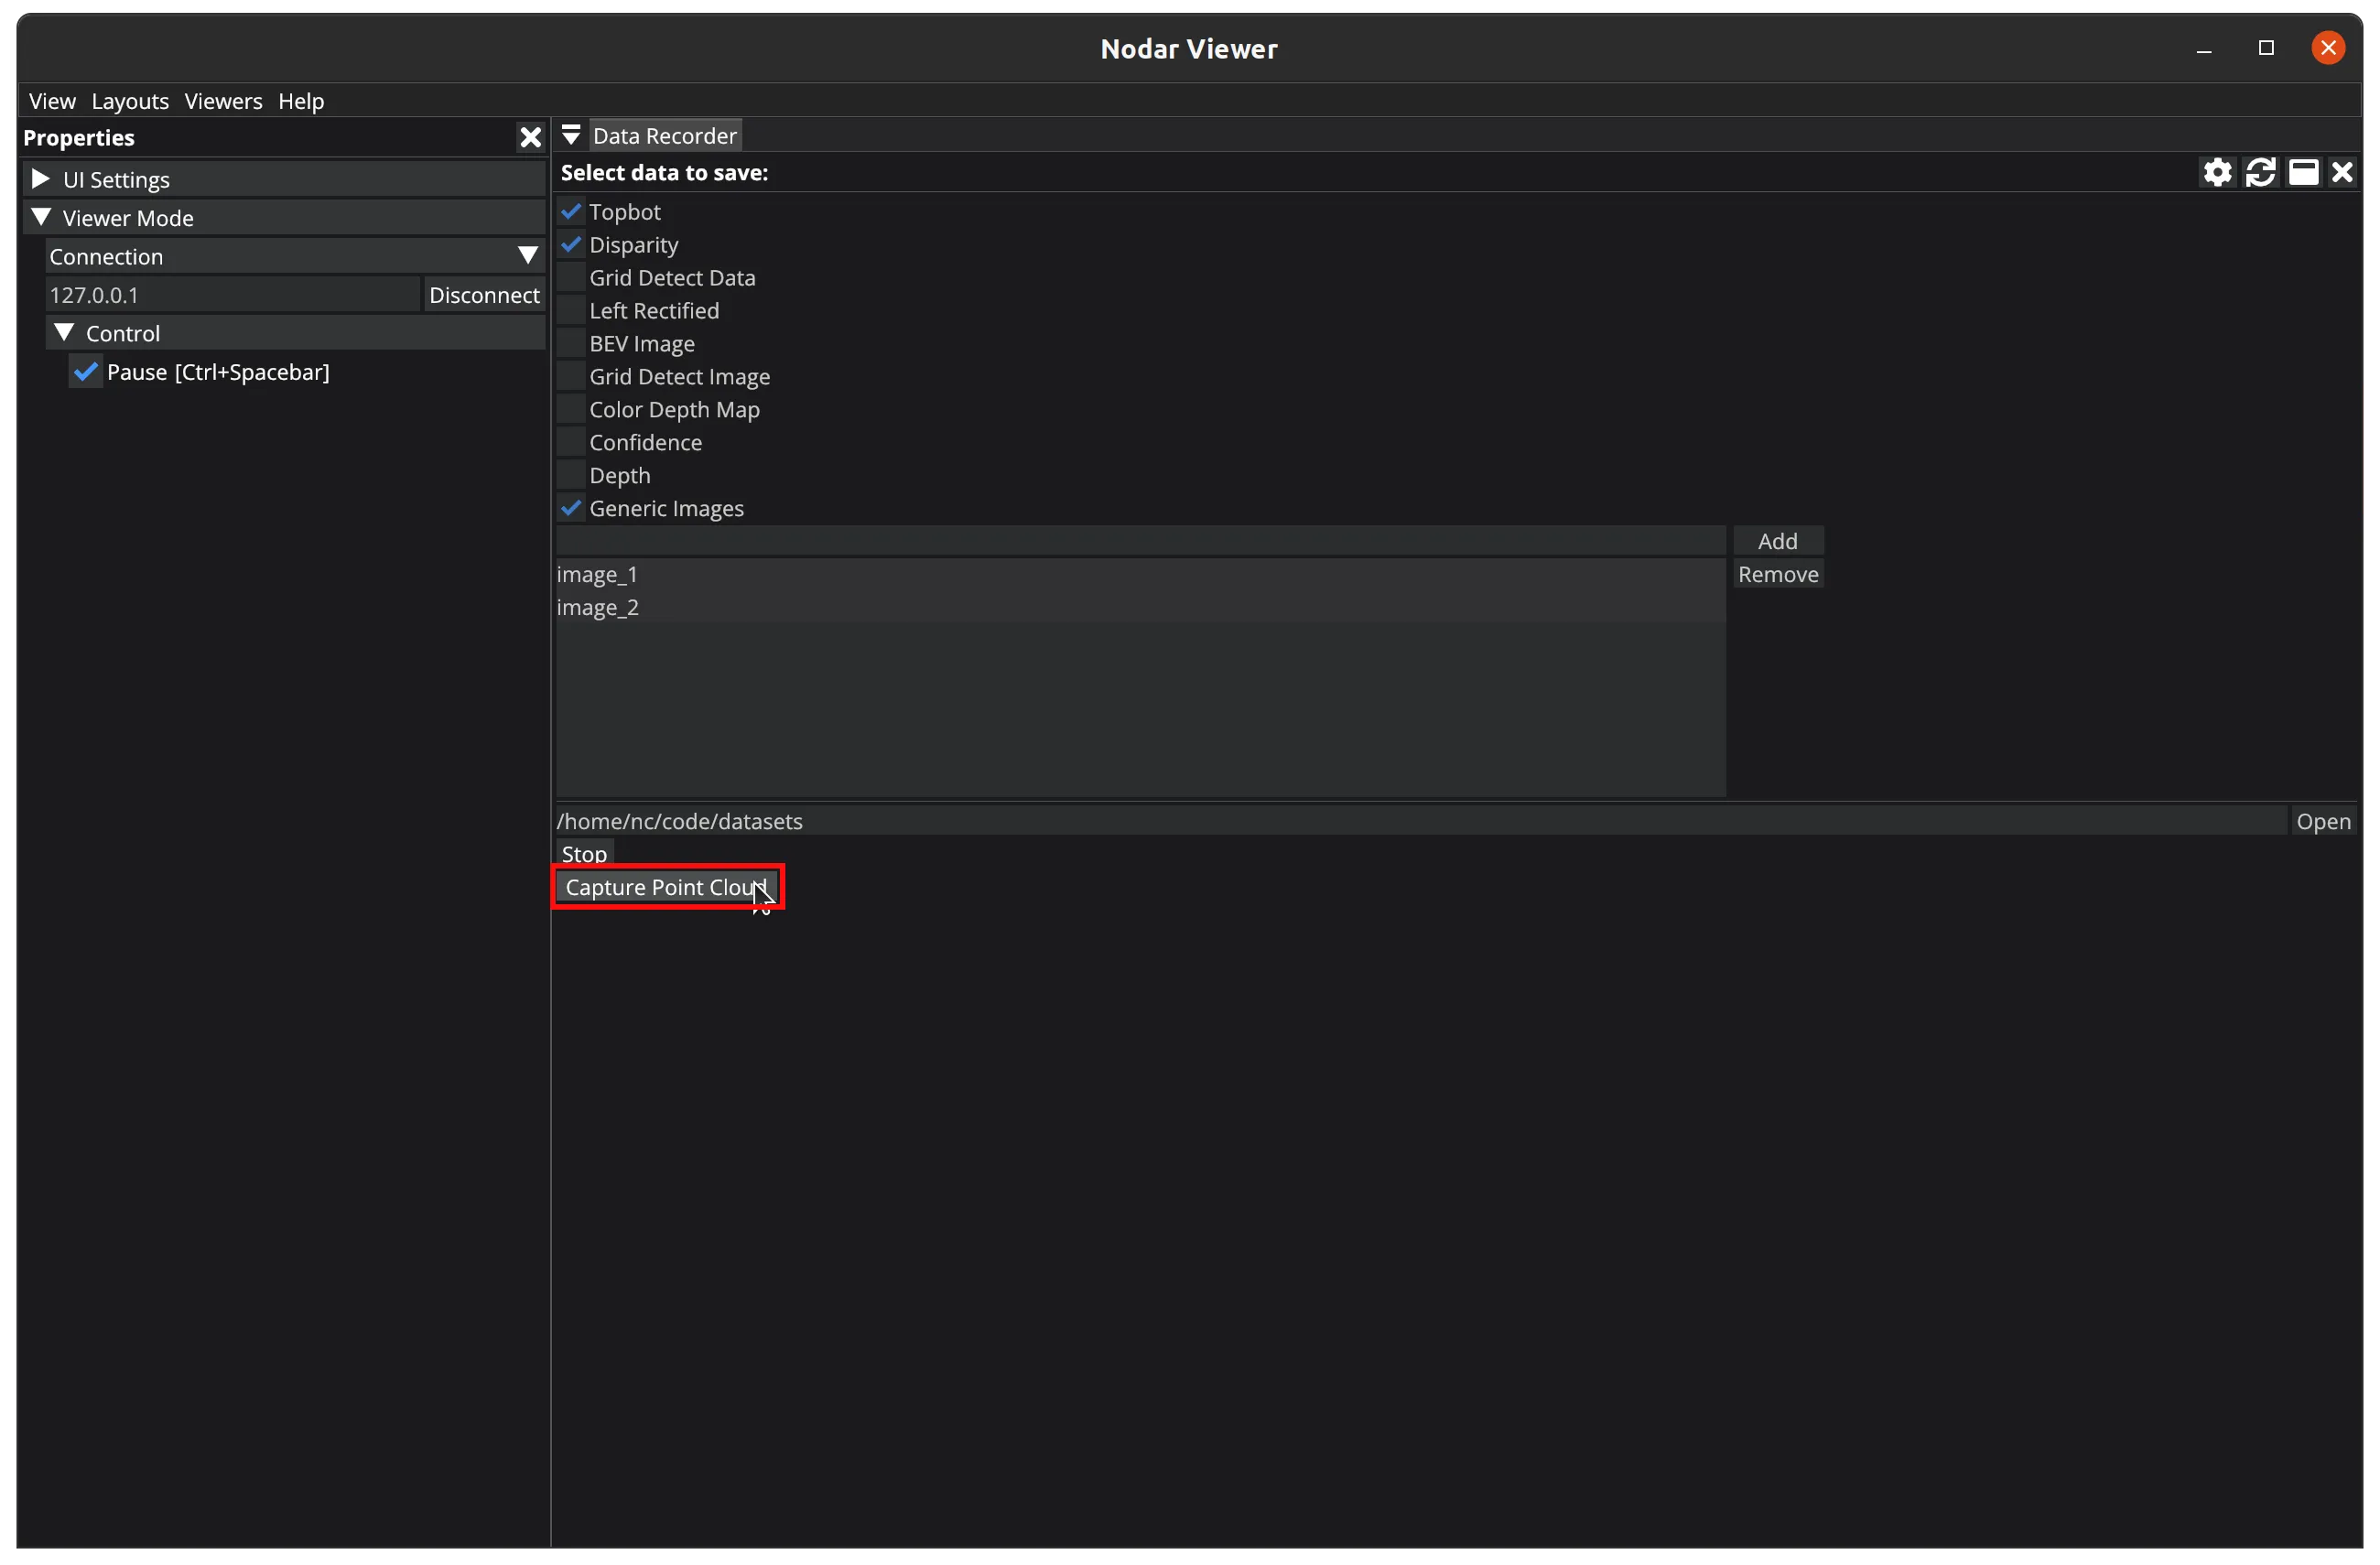Open Data Recorder settings gear icon
Viewport: 2380px width, 1565px height.
pos(2216,172)
